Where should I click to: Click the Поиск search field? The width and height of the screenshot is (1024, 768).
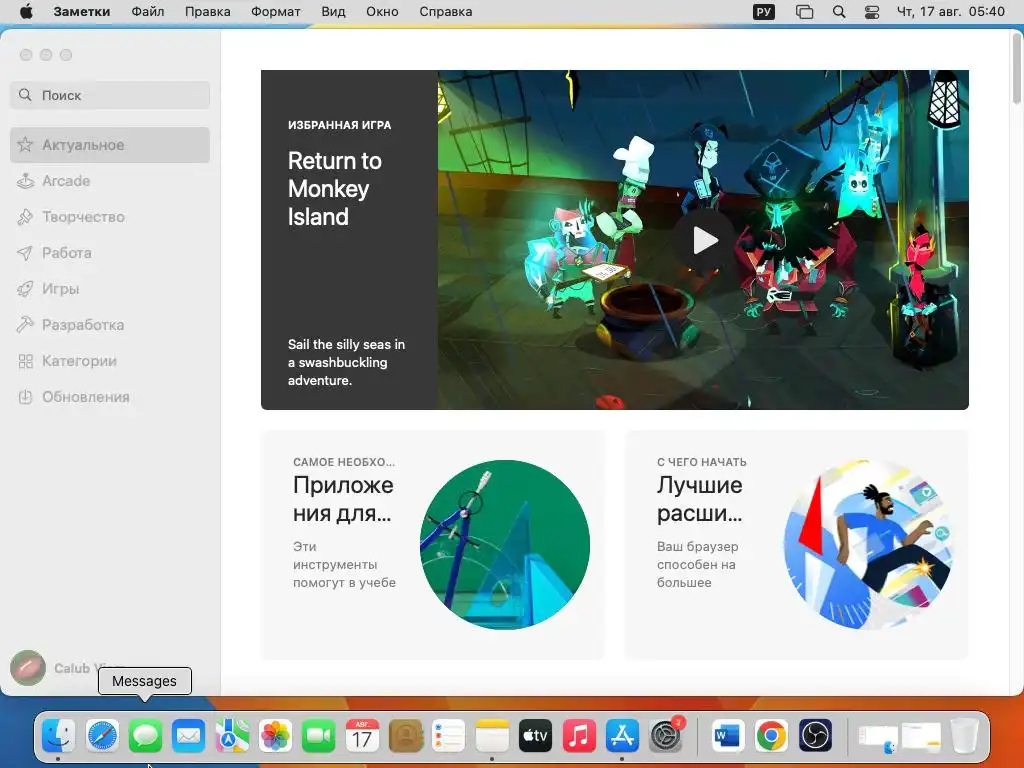click(x=110, y=95)
